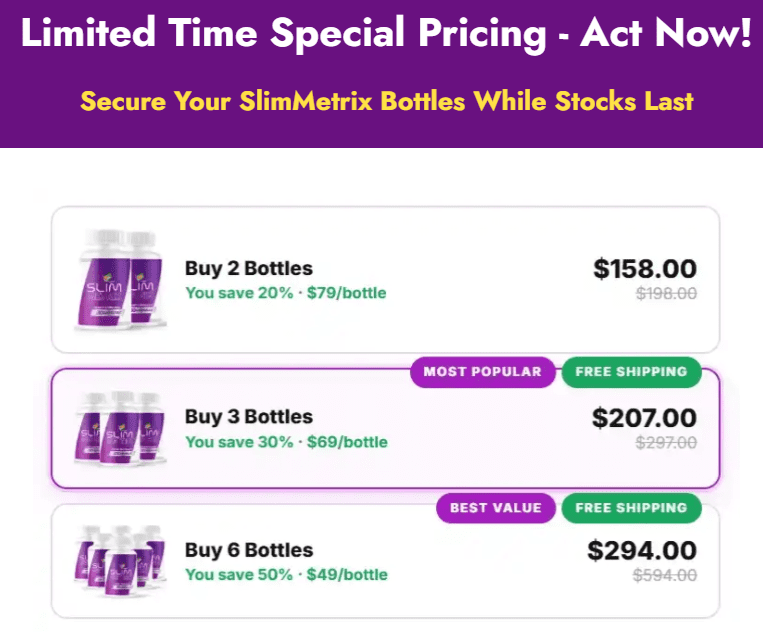763x635 pixels.
Task: Click the two-bottle product image
Action: coord(120,280)
